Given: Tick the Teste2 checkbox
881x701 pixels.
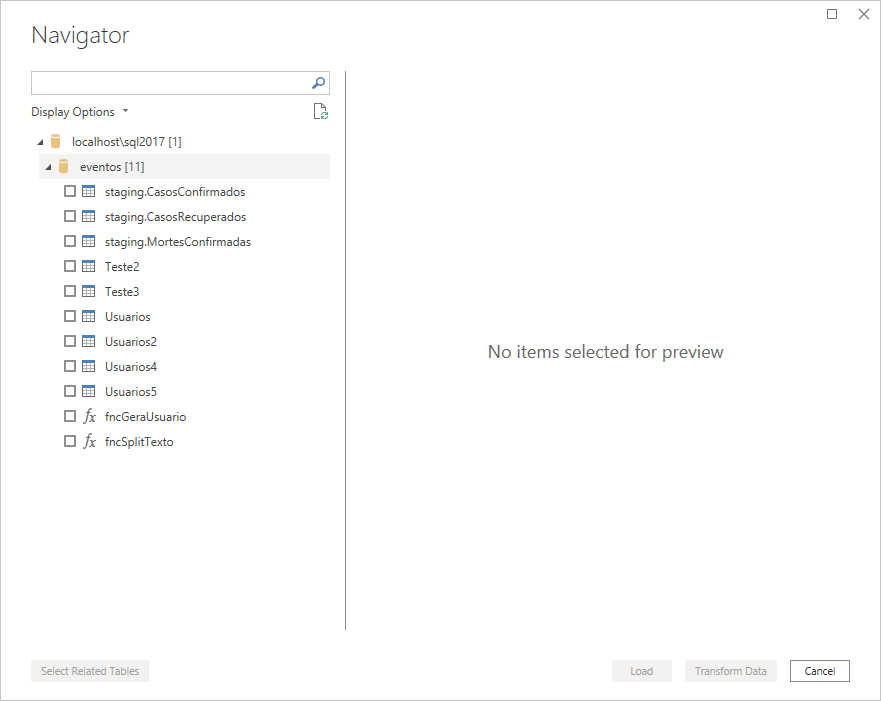Looking at the screenshot, I should (x=70, y=266).
